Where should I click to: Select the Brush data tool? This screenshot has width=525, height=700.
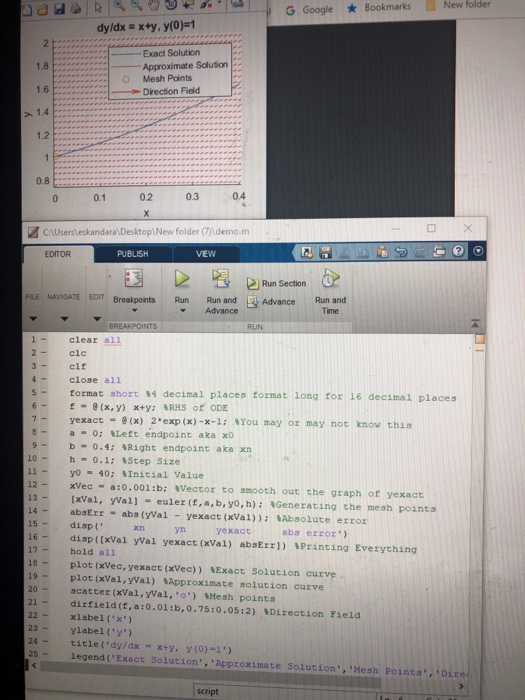[x=206, y=4]
